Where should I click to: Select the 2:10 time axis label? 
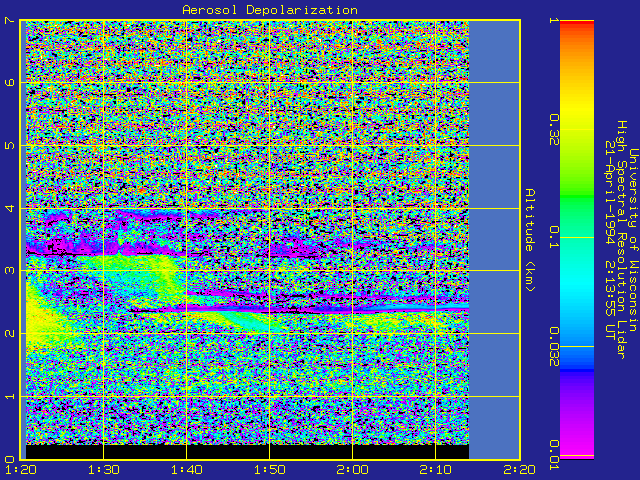[x=436, y=470]
